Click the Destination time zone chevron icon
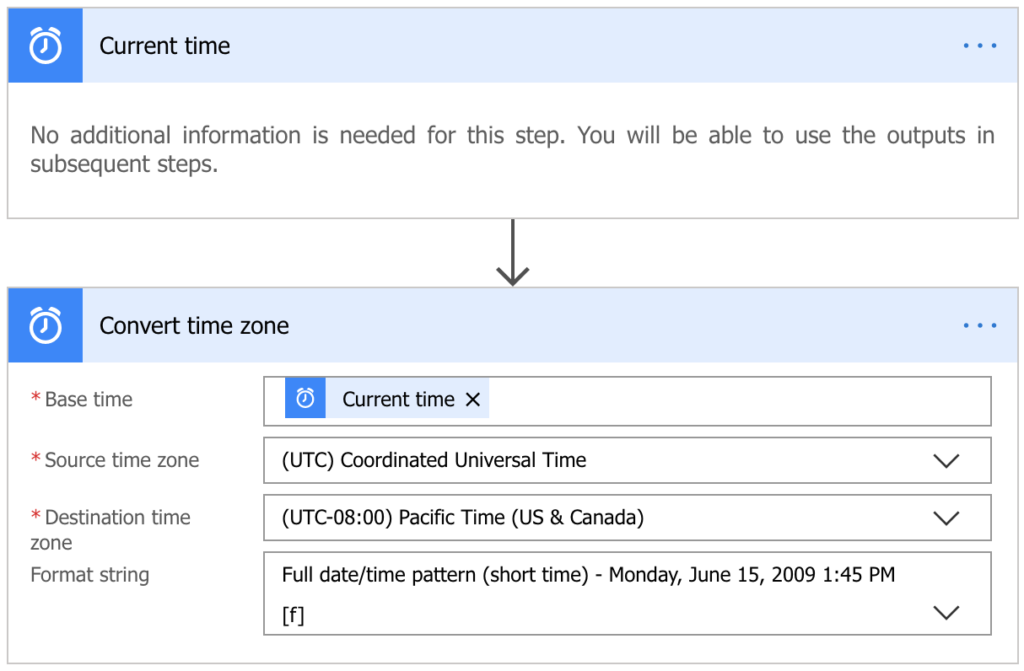The width and height of the screenshot is (1024, 671). click(946, 518)
